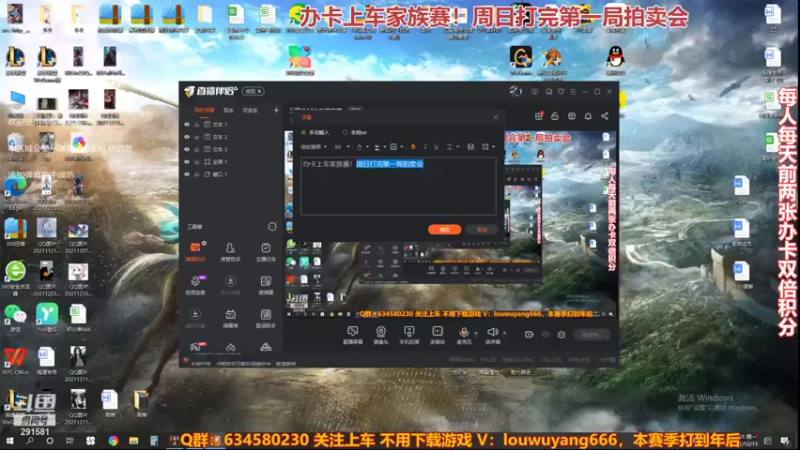The width and height of the screenshot is (800, 450).
Task: Click the start streaming button at bottom right
Action: (592, 335)
